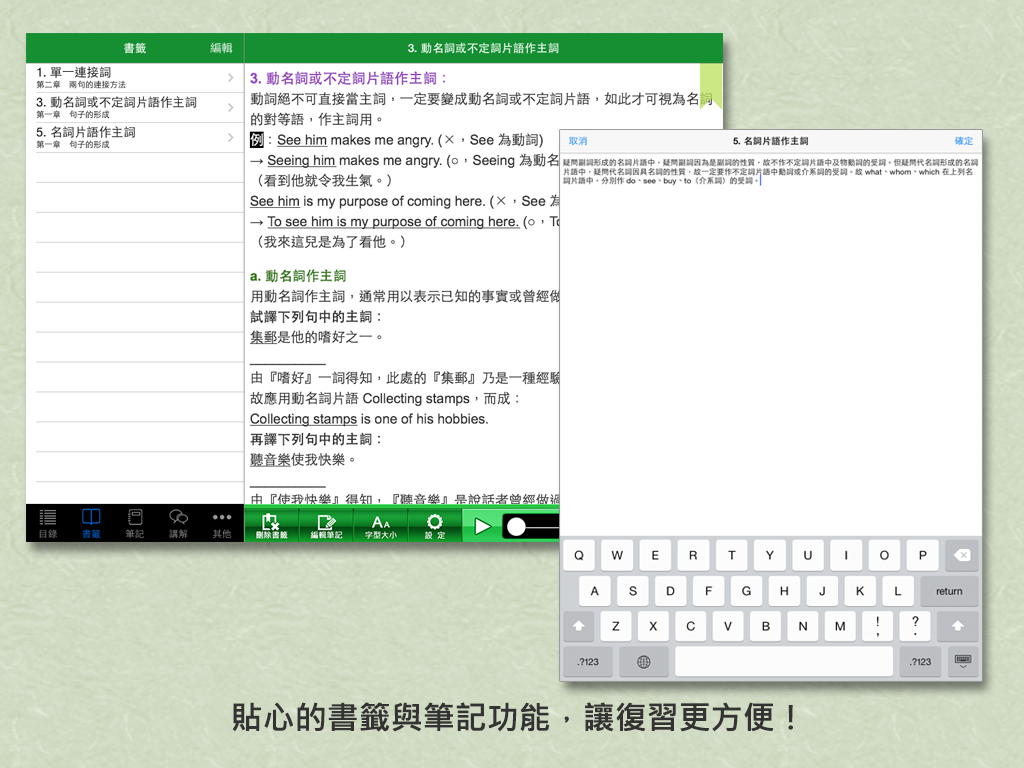Open the 筆記 notes tab
This screenshot has height=768, width=1024.
coord(135,523)
